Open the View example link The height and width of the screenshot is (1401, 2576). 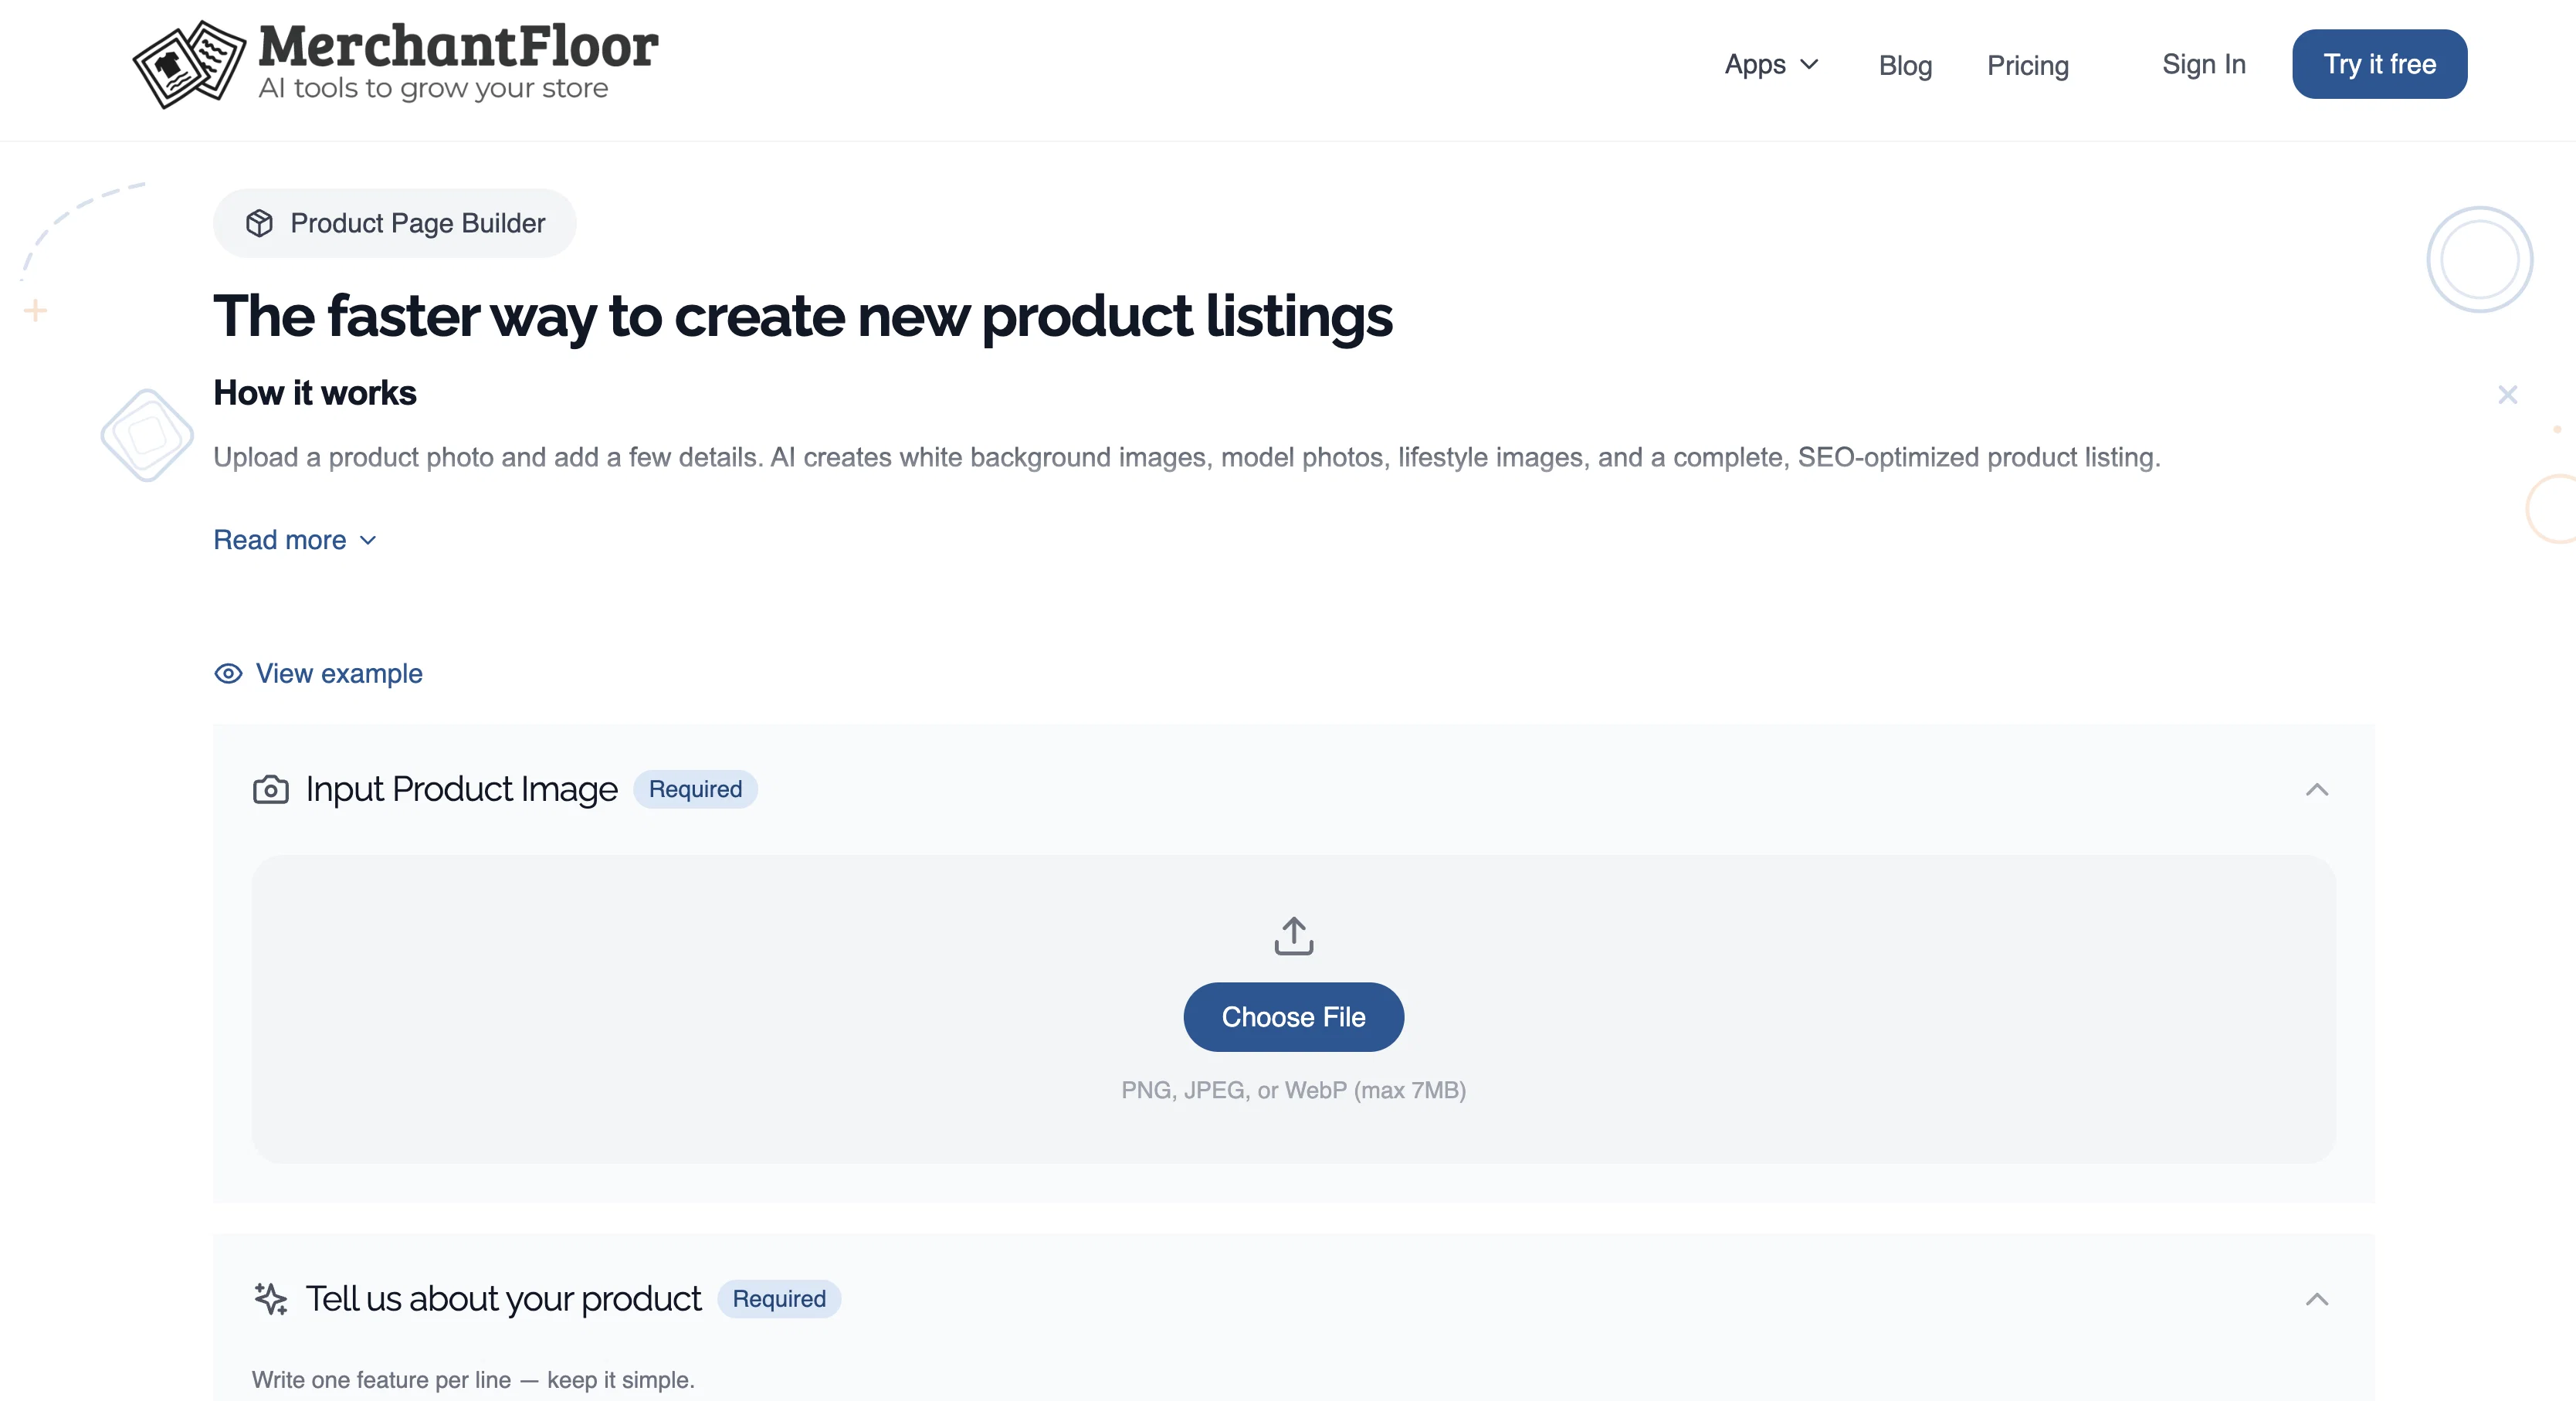318,673
